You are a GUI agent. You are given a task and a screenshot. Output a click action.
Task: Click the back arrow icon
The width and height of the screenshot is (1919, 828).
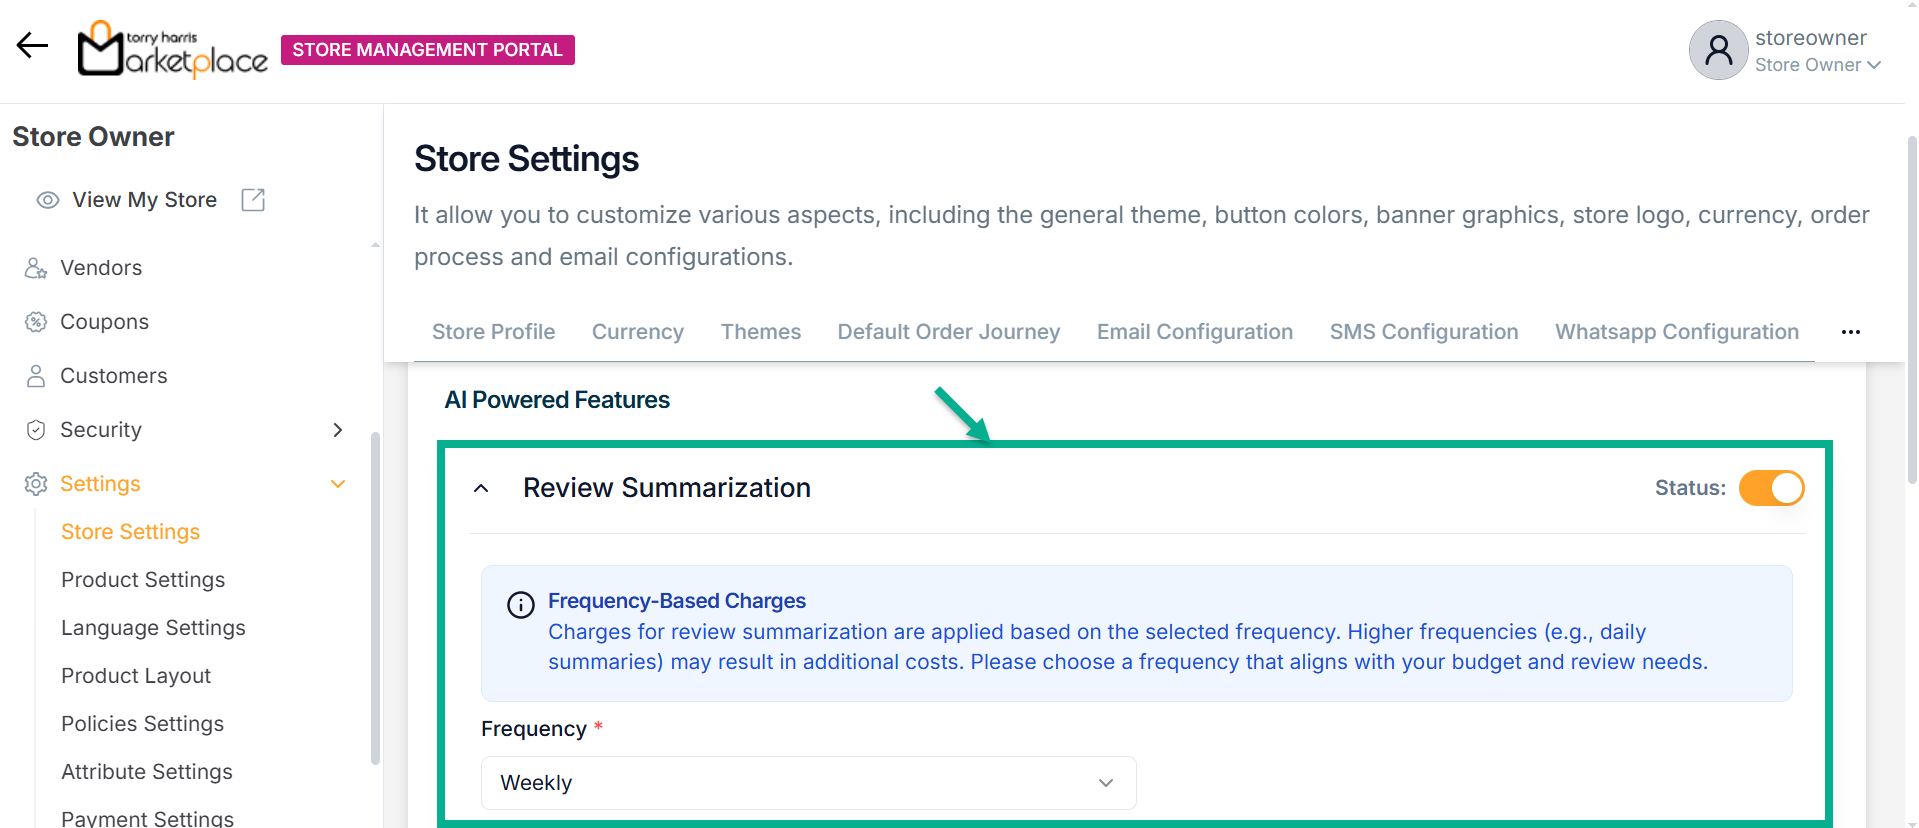[x=32, y=46]
